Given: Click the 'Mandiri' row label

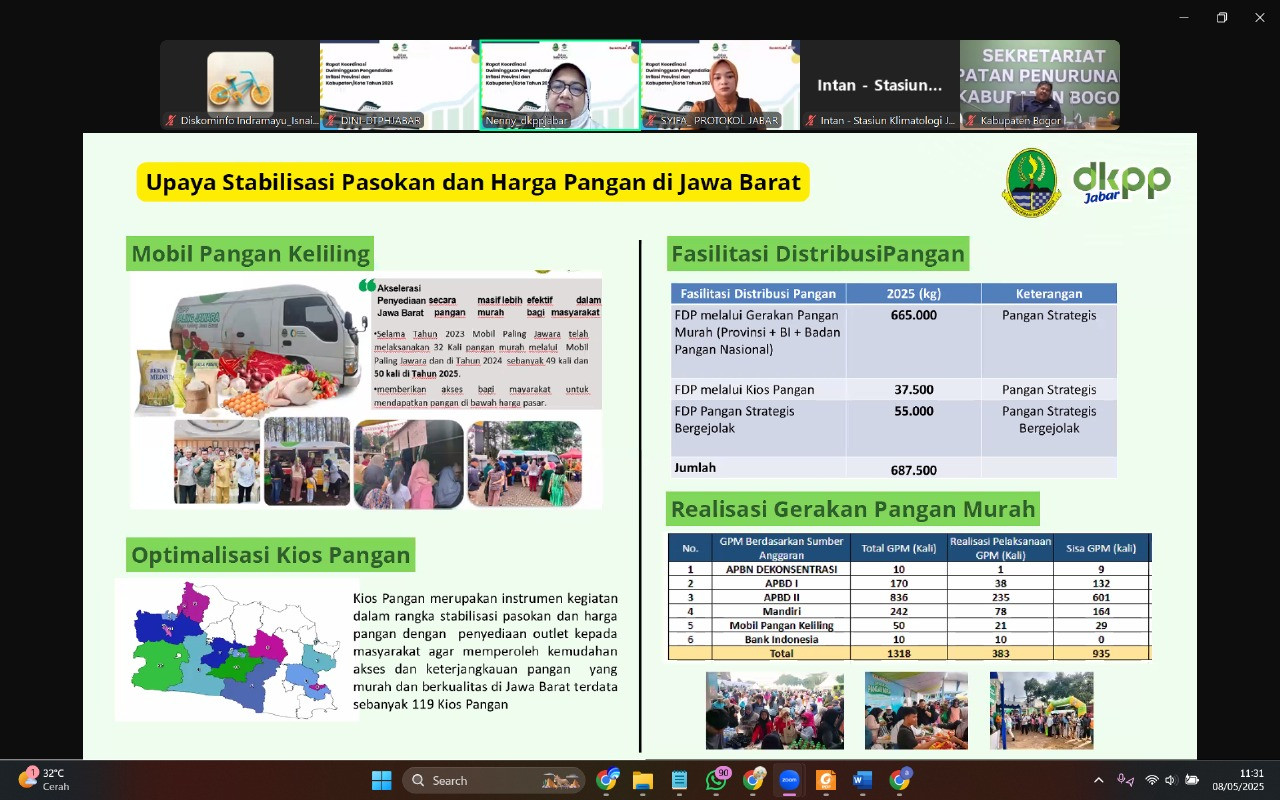Looking at the screenshot, I should (x=781, y=611).
